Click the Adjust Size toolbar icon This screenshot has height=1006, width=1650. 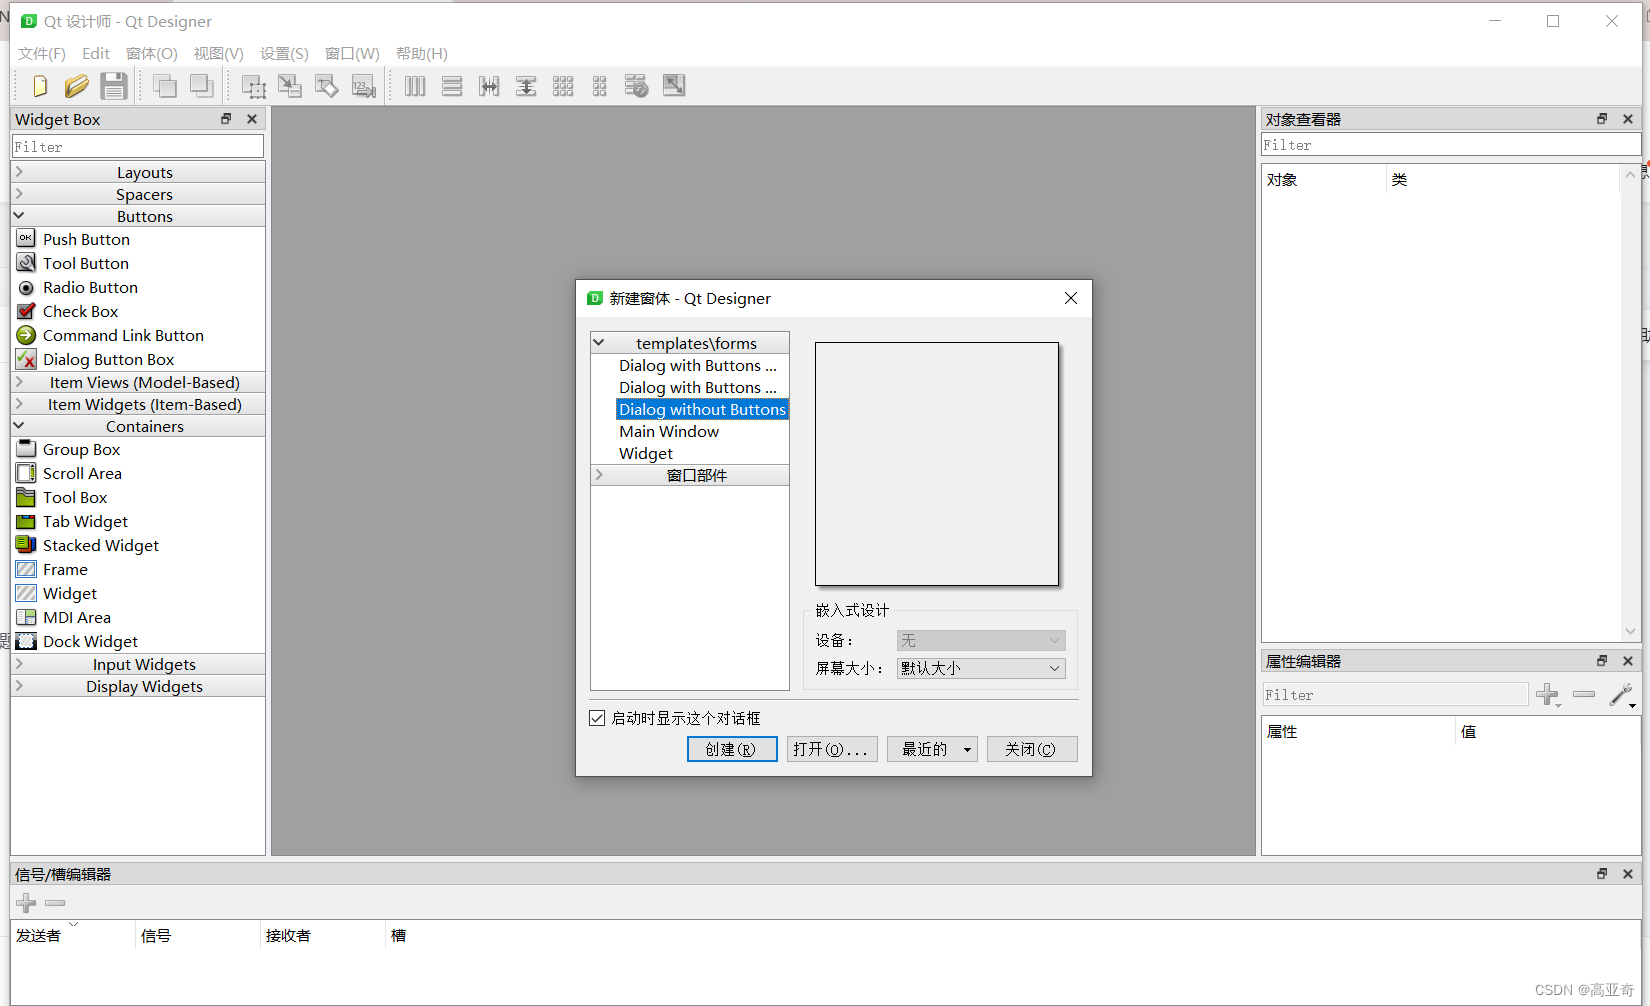[x=674, y=86]
